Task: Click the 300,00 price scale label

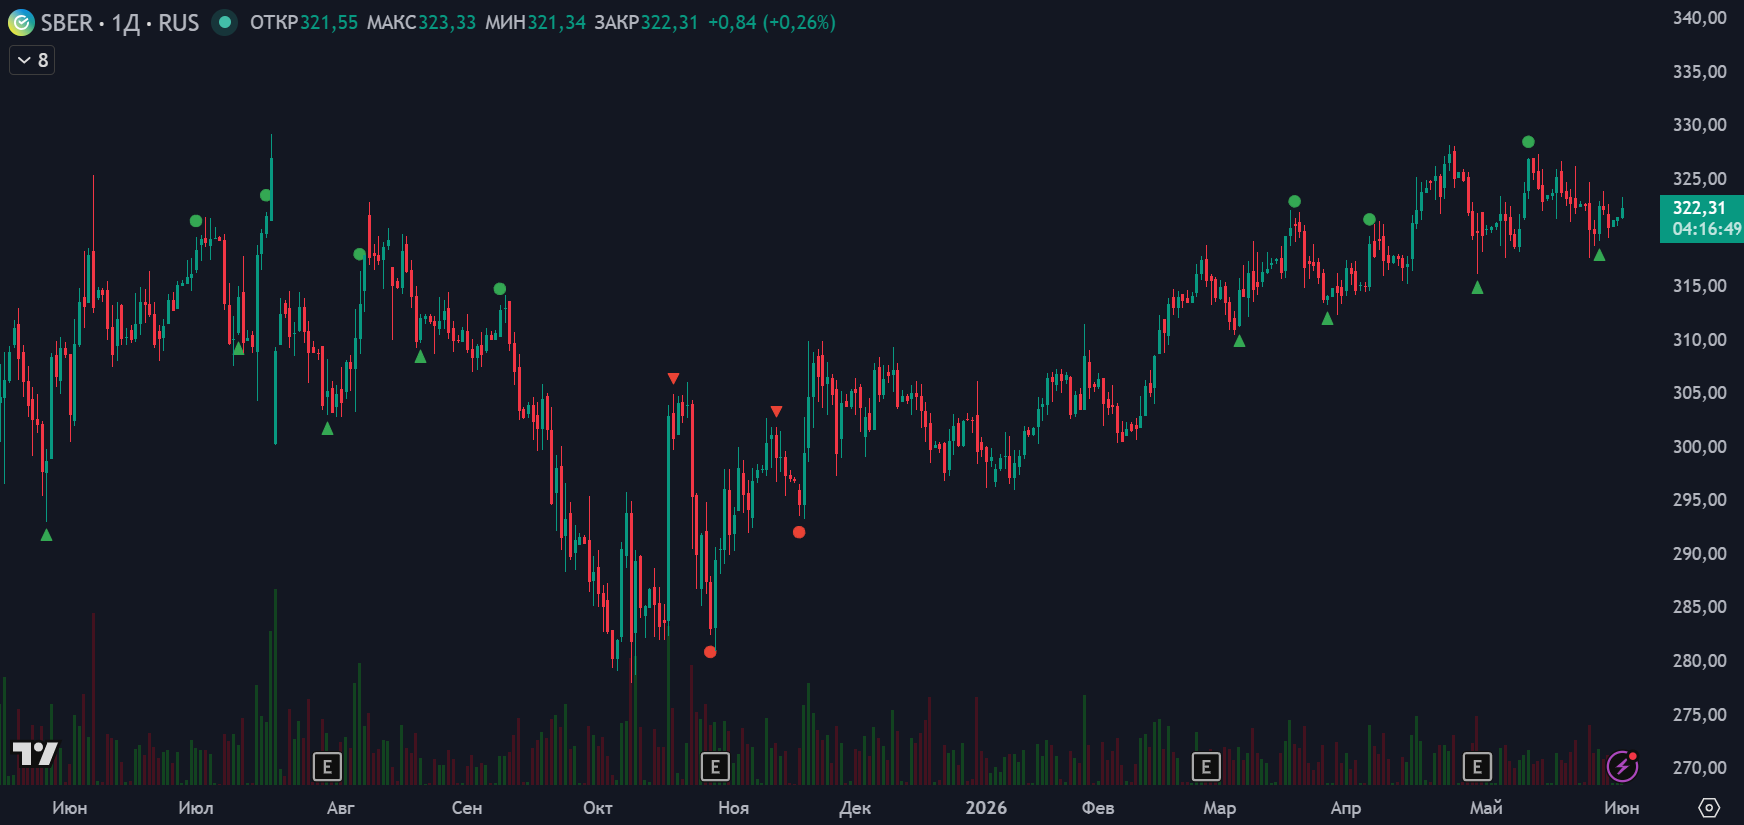Action: pos(1699,447)
